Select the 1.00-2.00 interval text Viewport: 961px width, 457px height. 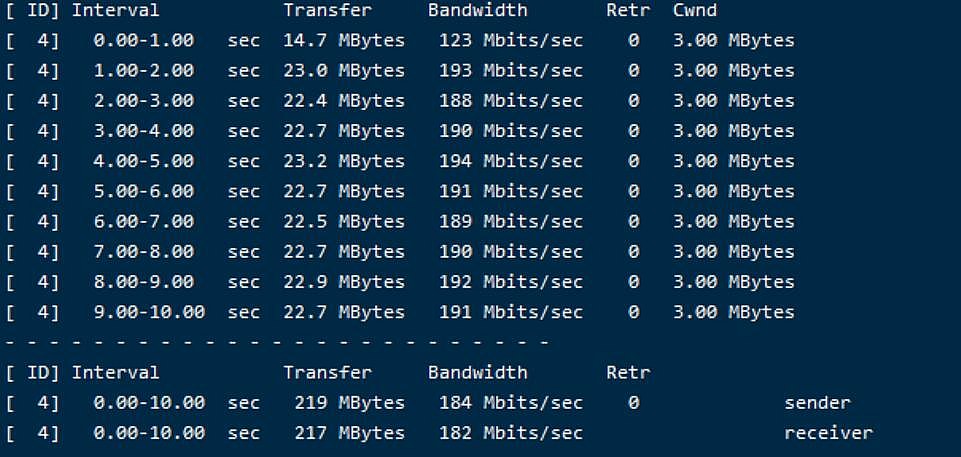[144, 70]
